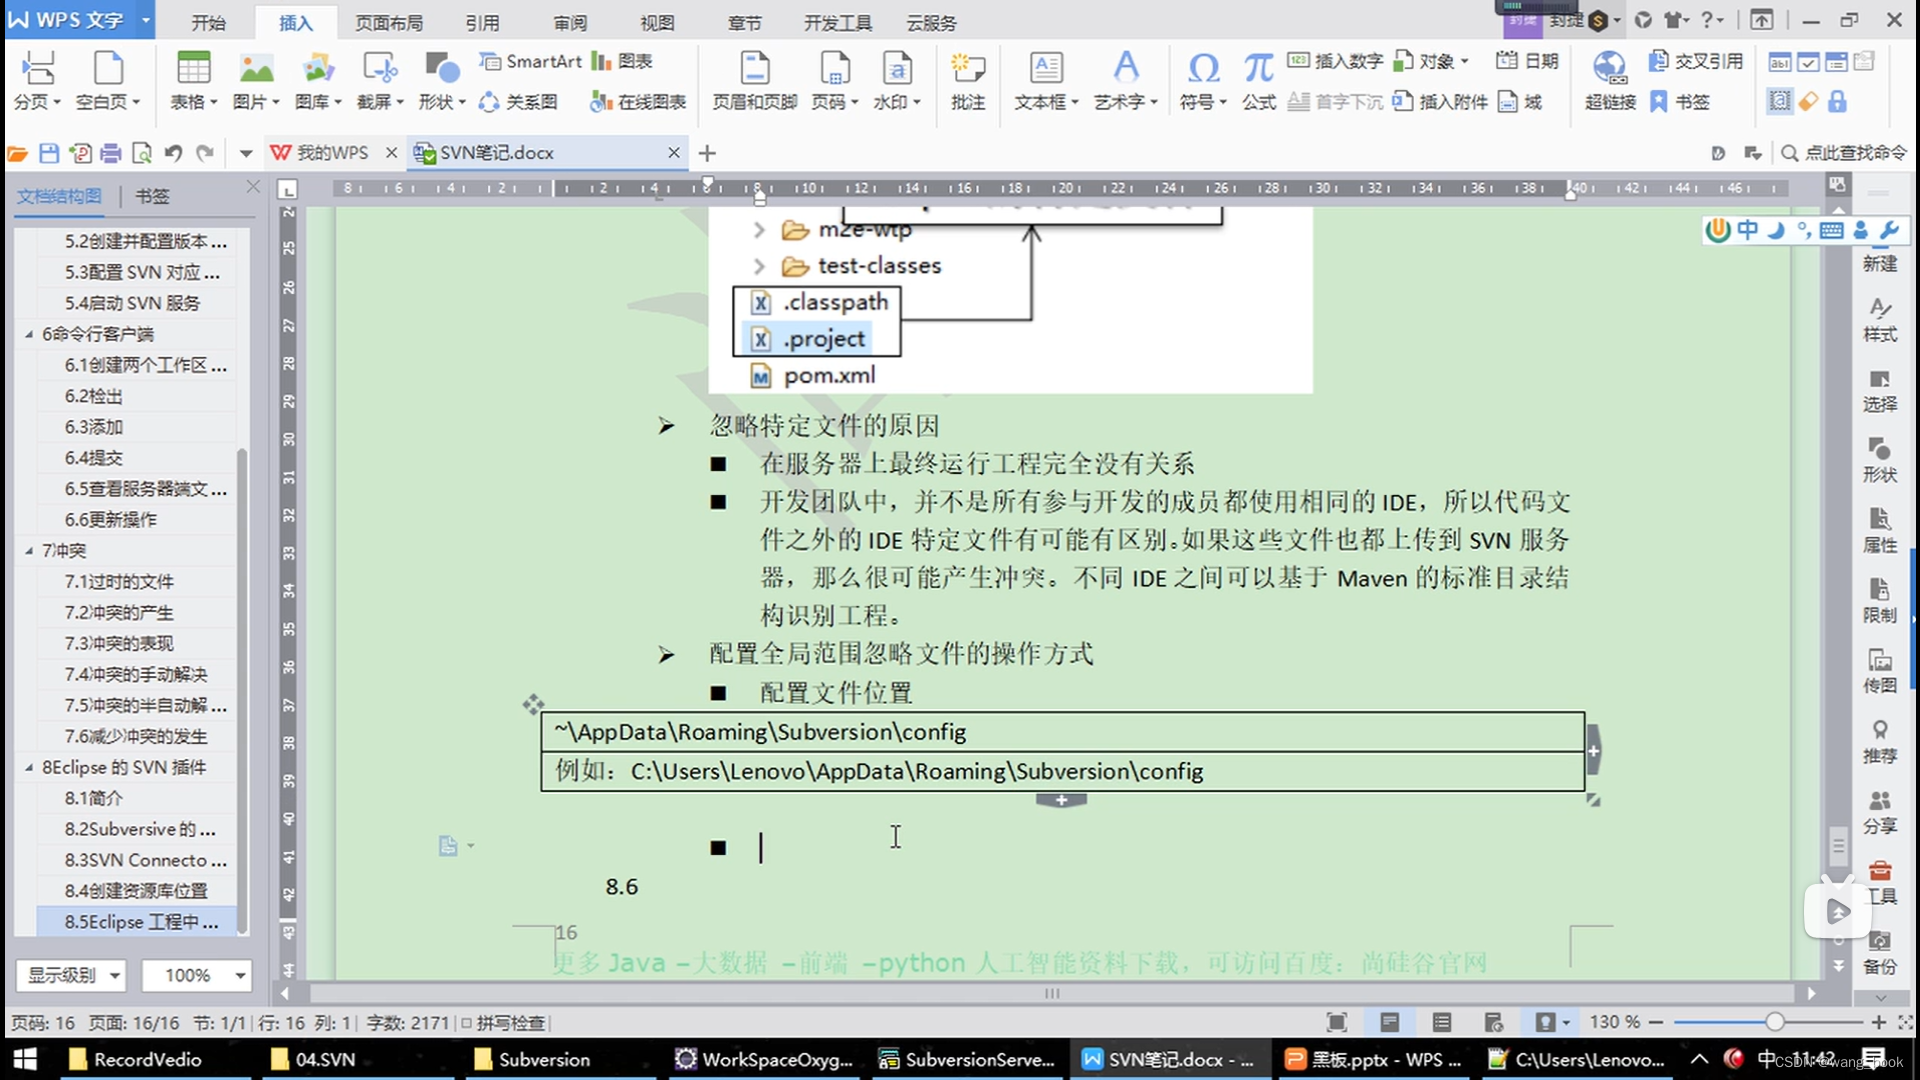Close the SVN笔记.docx tab

click(x=674, y=153)
